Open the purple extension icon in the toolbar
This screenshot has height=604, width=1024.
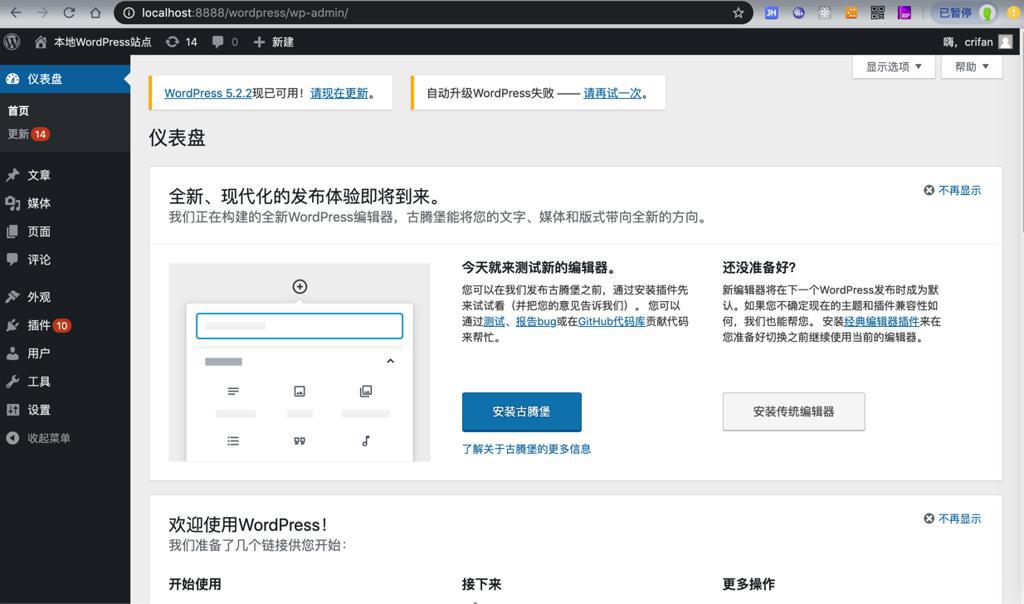(904, 13)
